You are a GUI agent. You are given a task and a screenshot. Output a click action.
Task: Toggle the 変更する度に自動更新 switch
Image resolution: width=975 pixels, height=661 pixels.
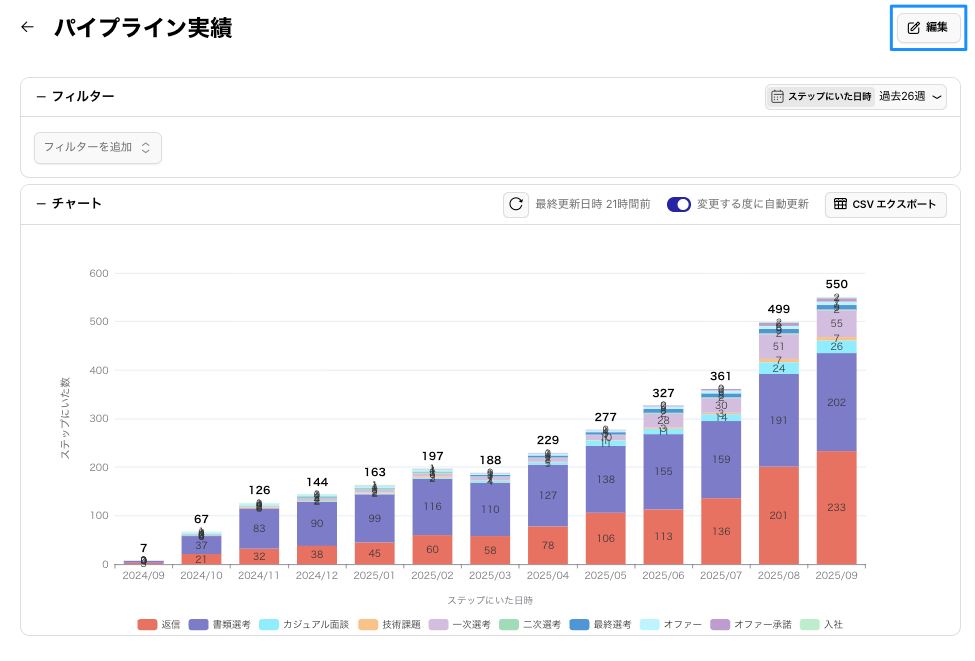679,204
